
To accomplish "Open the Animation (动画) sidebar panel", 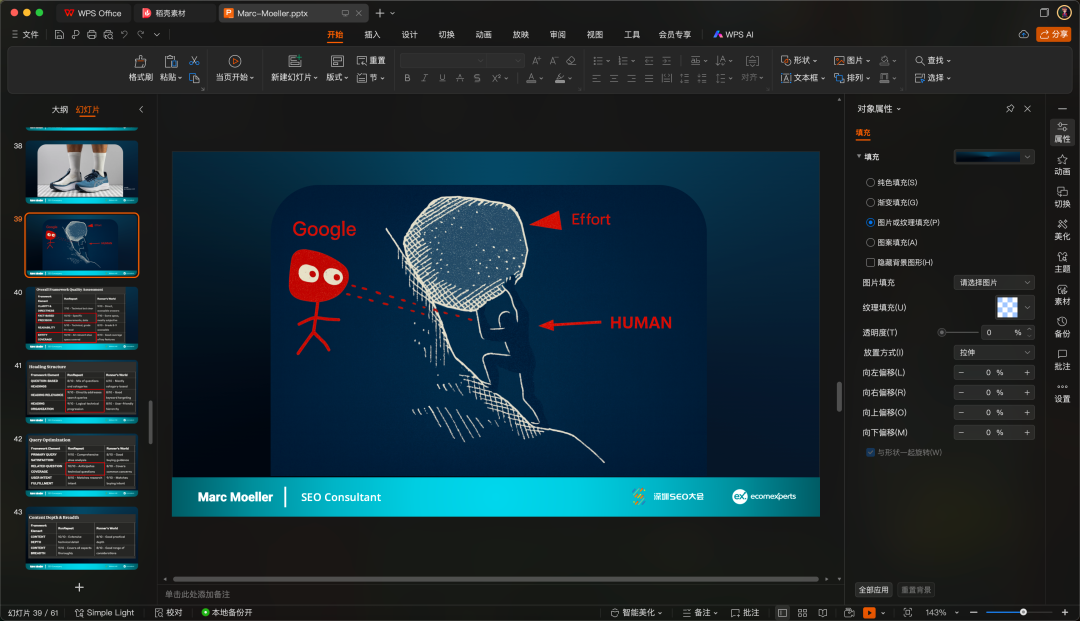I will tap(1062, 165).
